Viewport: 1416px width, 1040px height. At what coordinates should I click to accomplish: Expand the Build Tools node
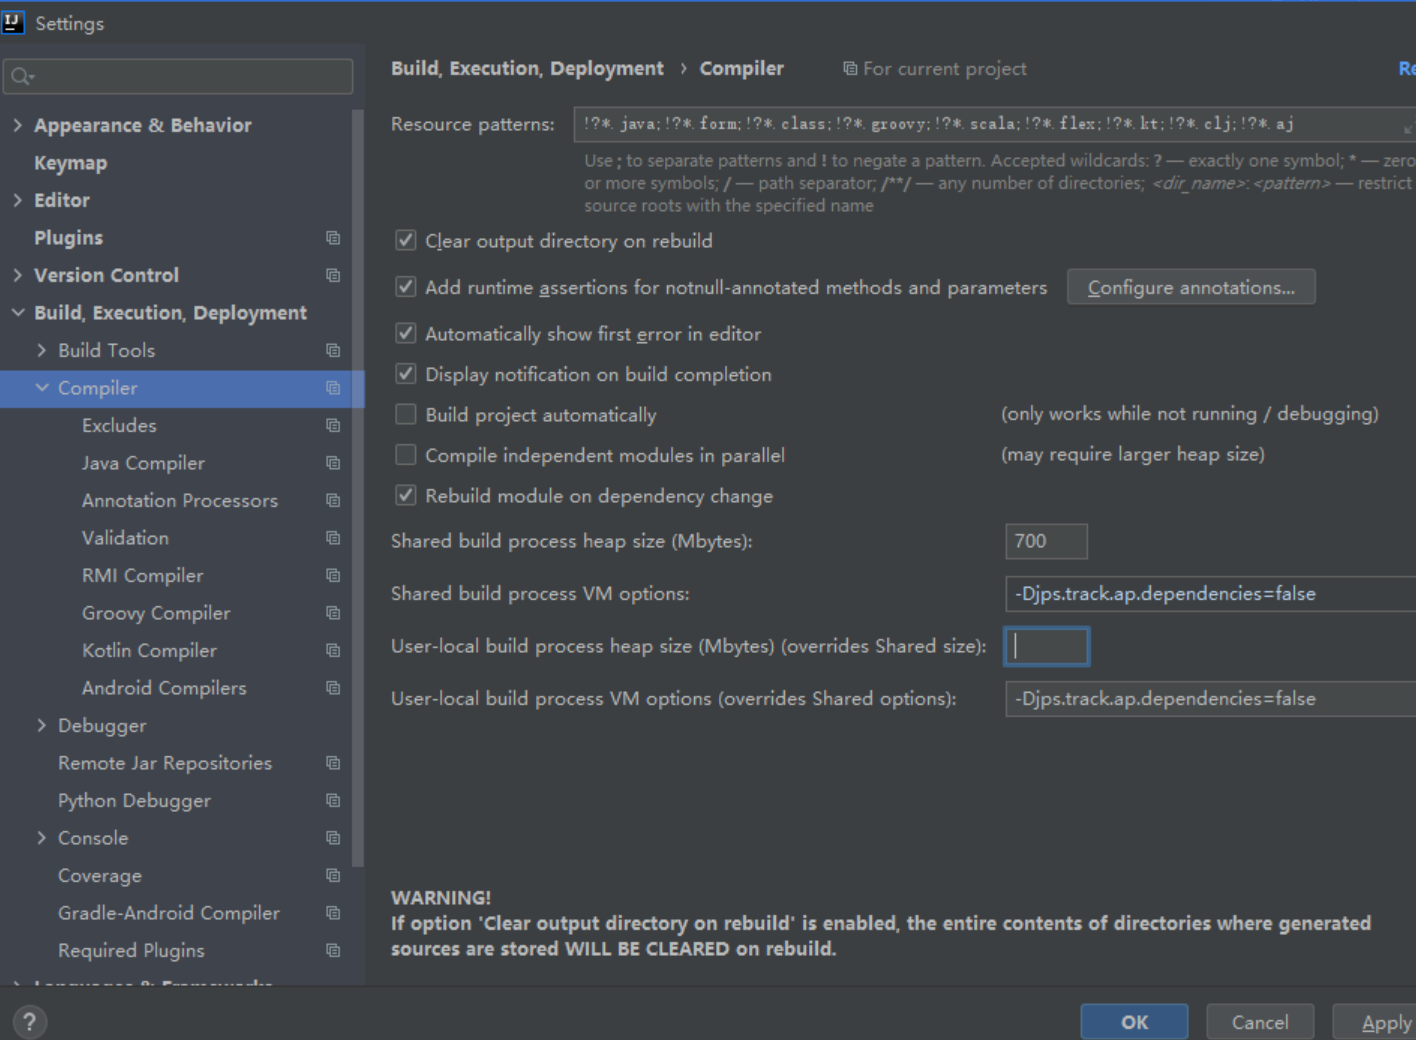tap(41, 350)
